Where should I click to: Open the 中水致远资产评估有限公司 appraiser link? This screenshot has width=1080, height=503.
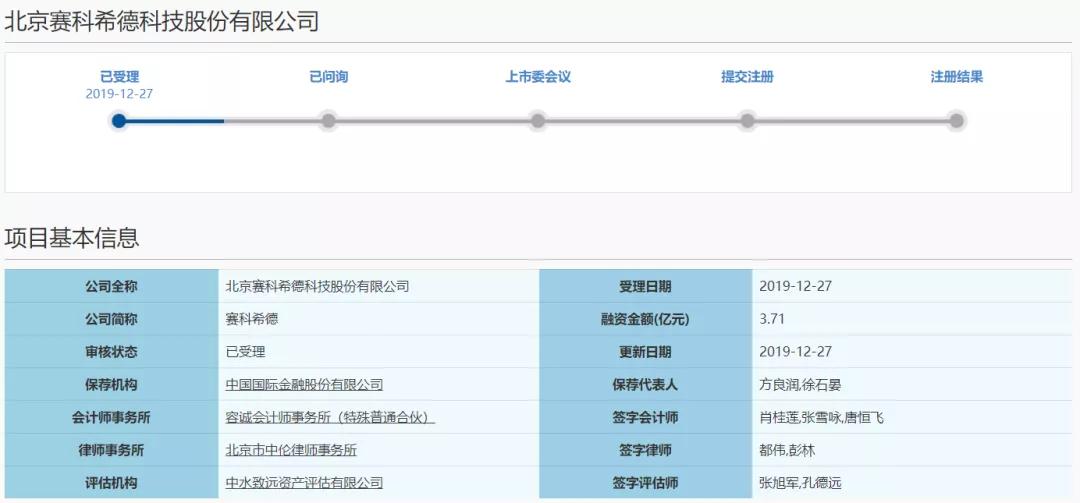[304, 483]
